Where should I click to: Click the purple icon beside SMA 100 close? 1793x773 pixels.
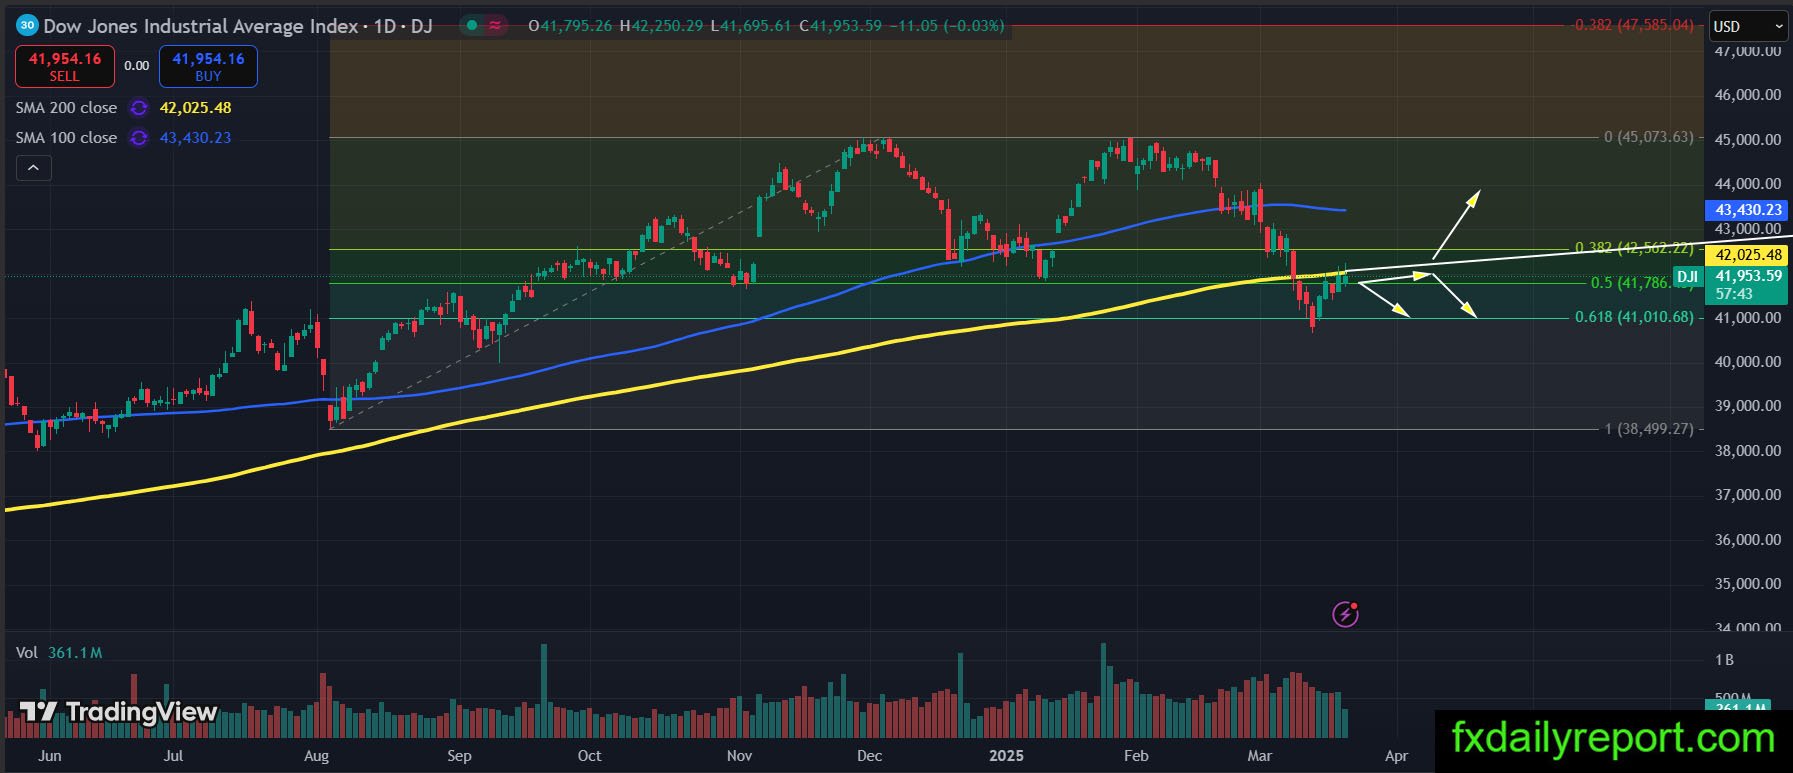click(x=139, y=138)
